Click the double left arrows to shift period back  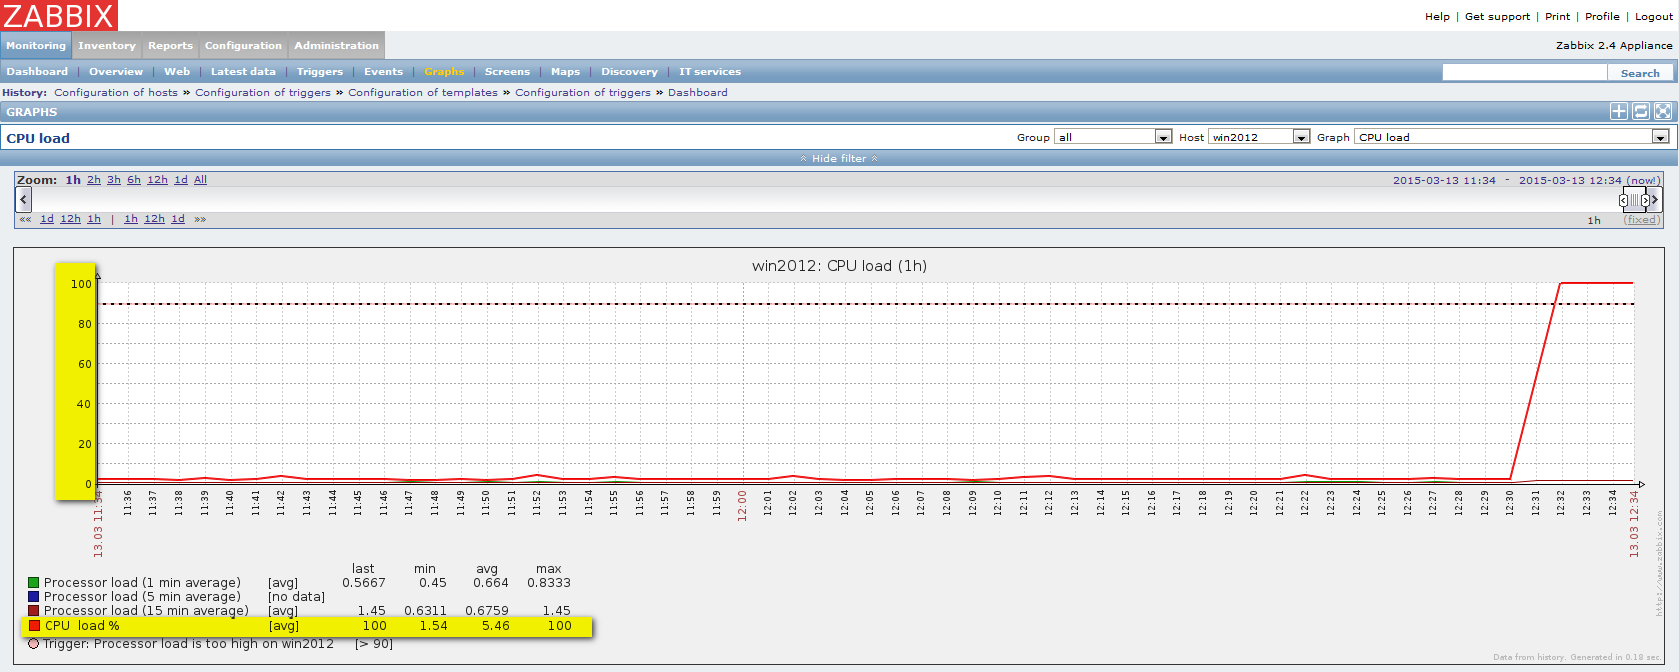pos(26,219)
